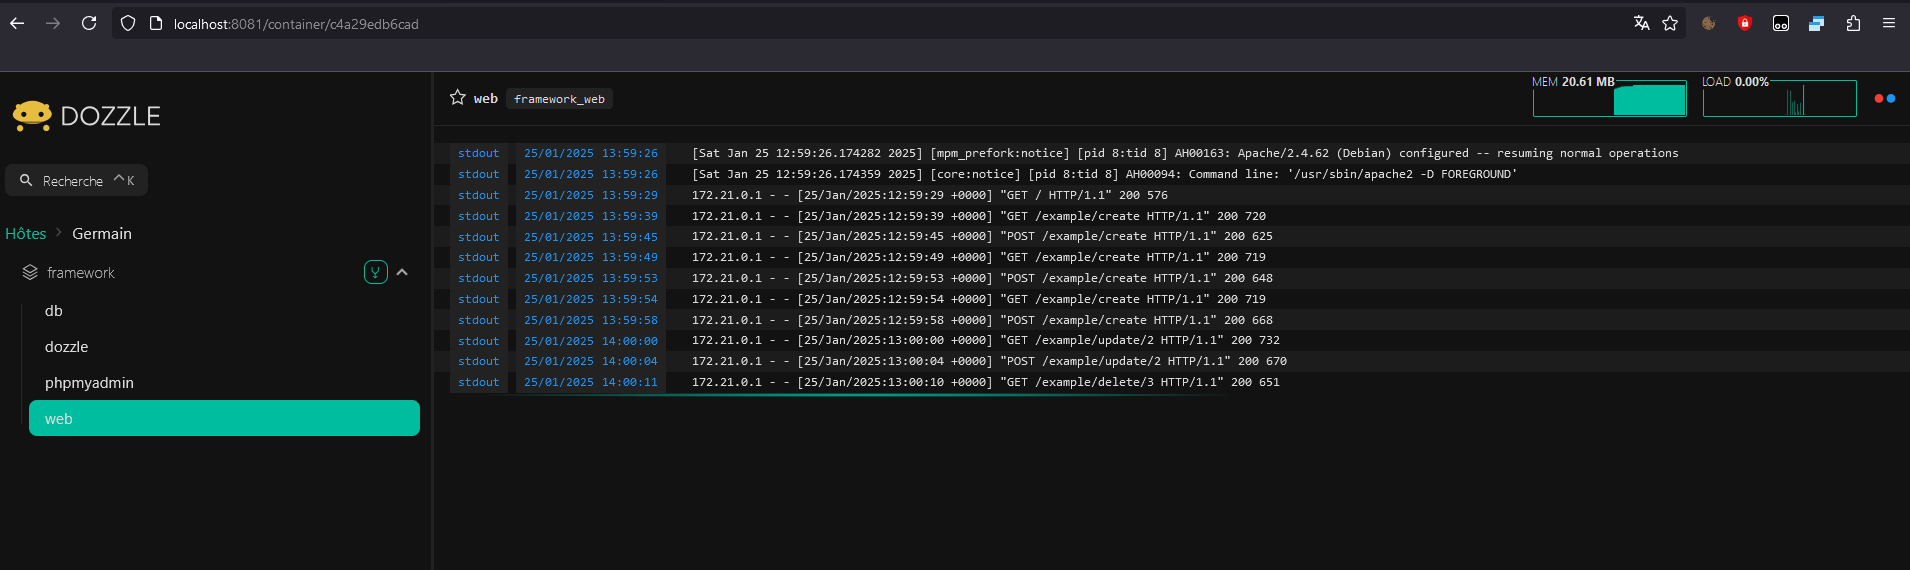Click log entry 'GET /example/delete/3' 200 651

(x=986, y=382)
